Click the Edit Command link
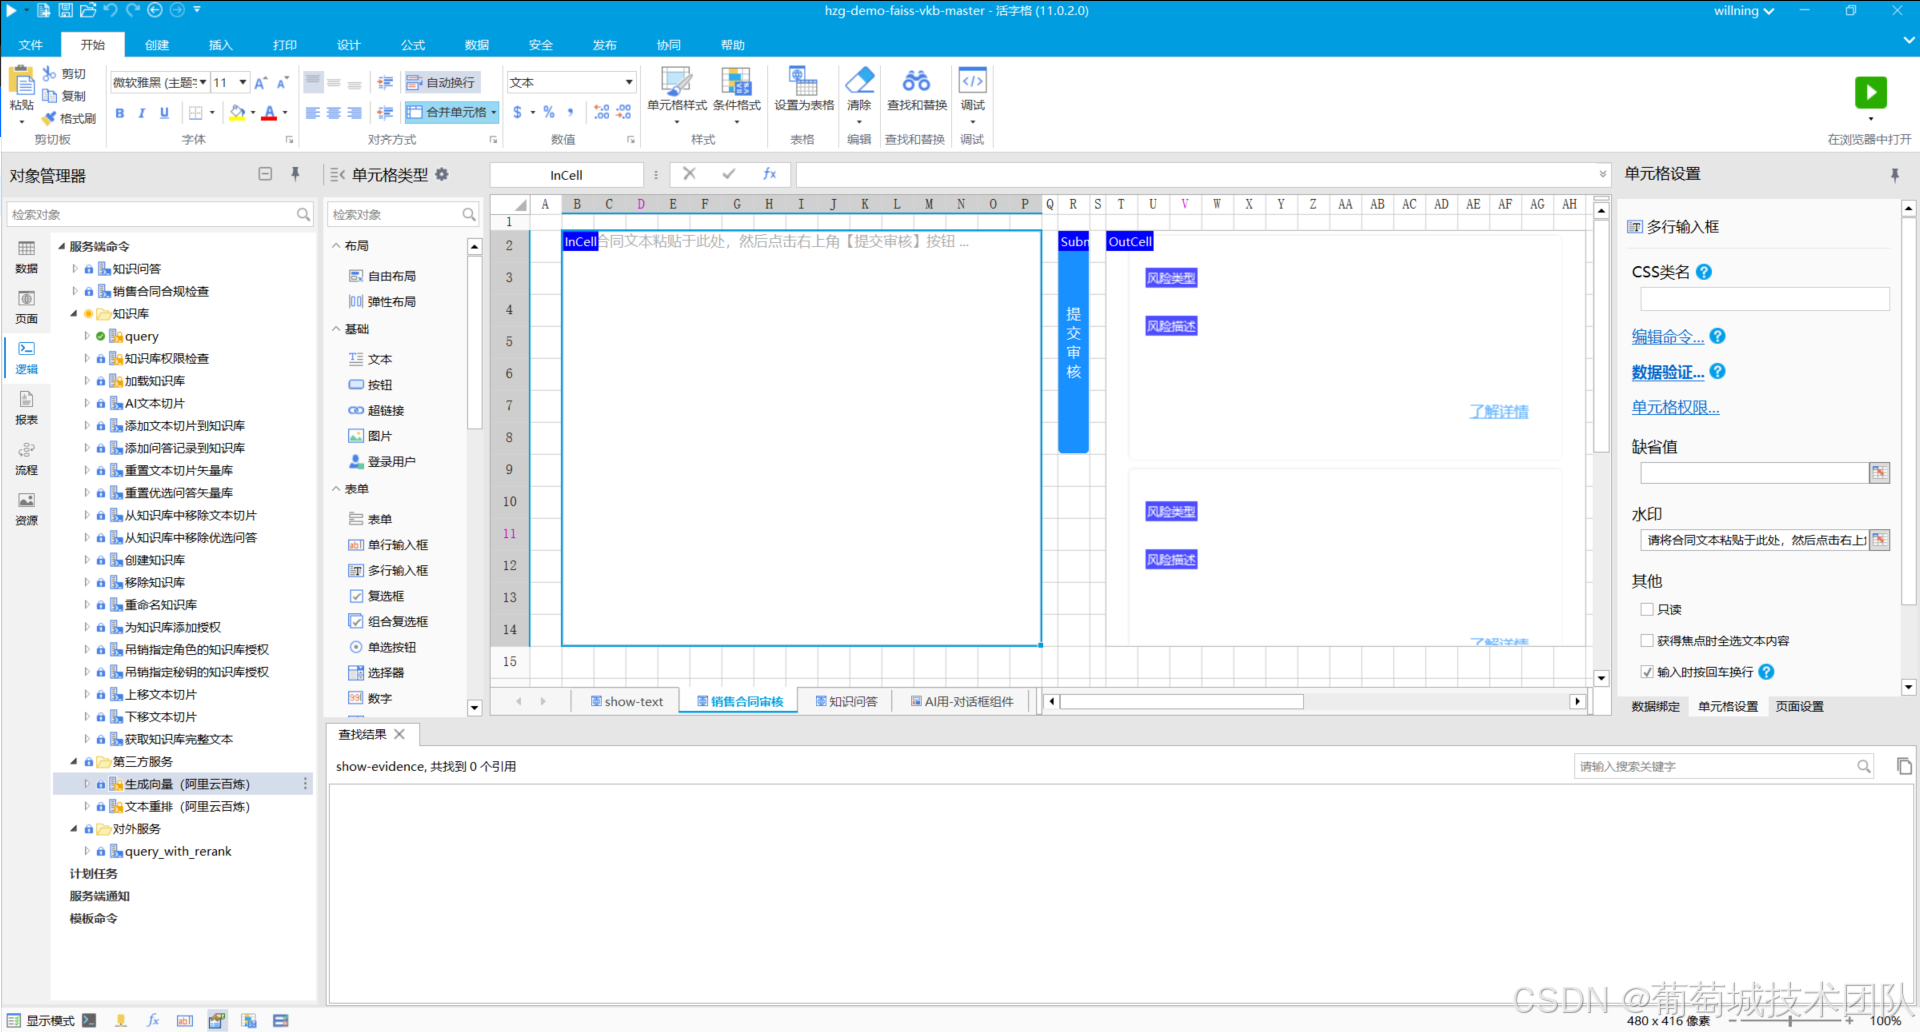 tap(1668, 337)
